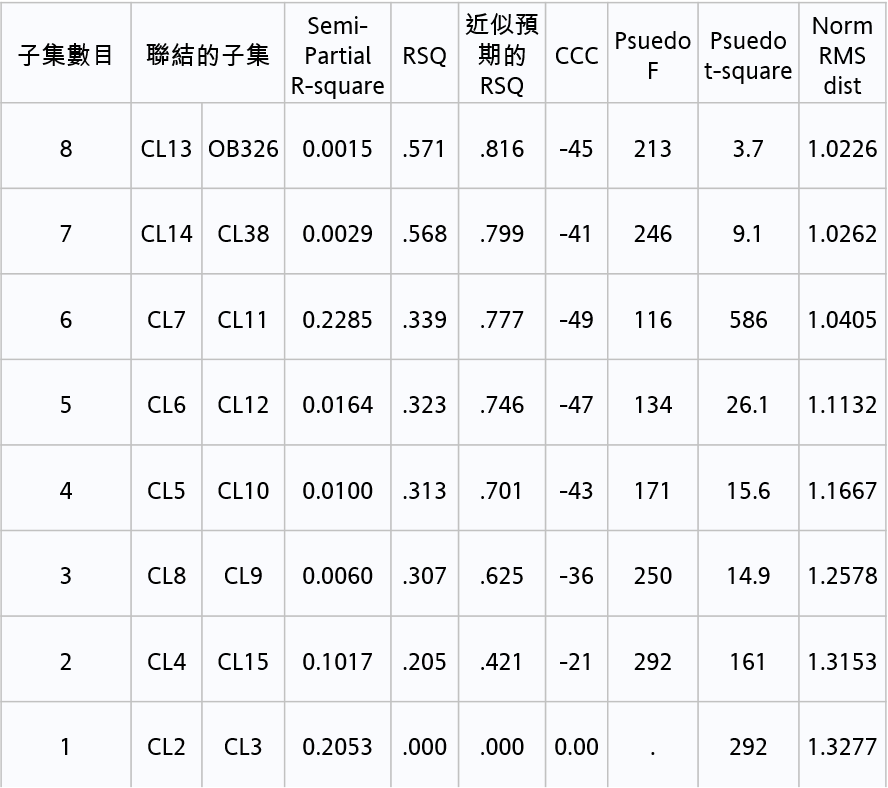Click the Semi-Partial R-square column header
Image resolution: width=888 pixels, height=788 pixels.
tap(338, 55)
